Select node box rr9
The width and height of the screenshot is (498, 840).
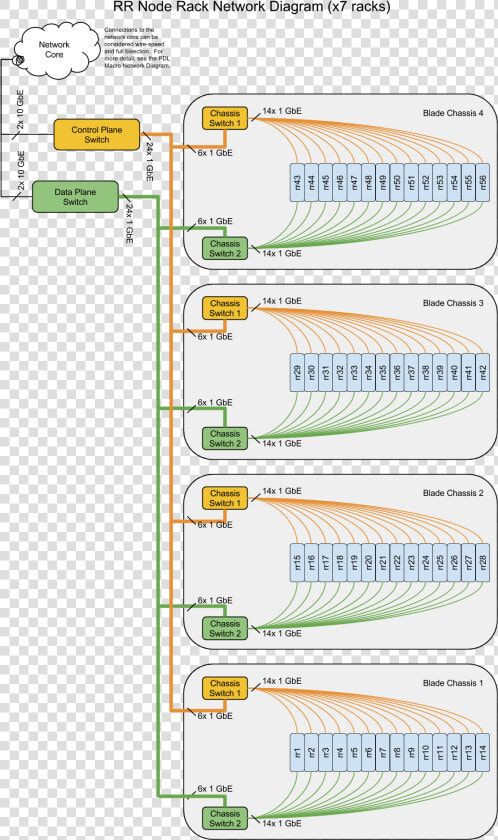pyautogui.click(x=411, y=753)
